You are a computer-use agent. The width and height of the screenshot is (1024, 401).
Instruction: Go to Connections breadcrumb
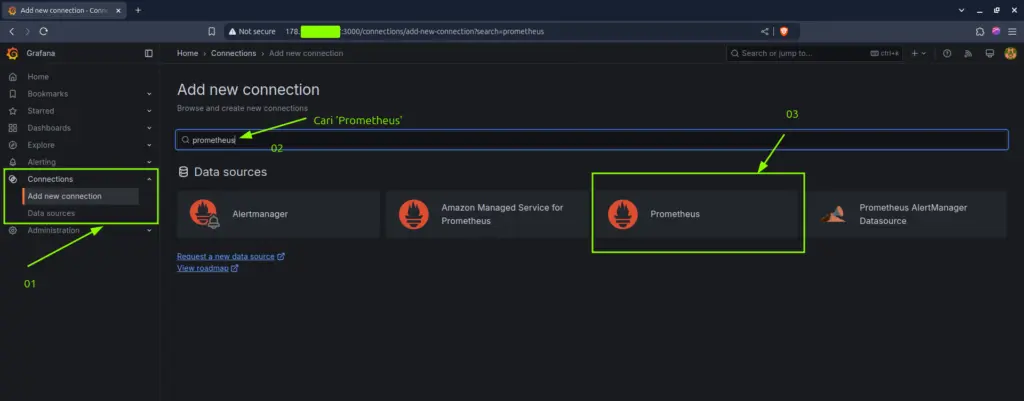click(x=233, y=53)
